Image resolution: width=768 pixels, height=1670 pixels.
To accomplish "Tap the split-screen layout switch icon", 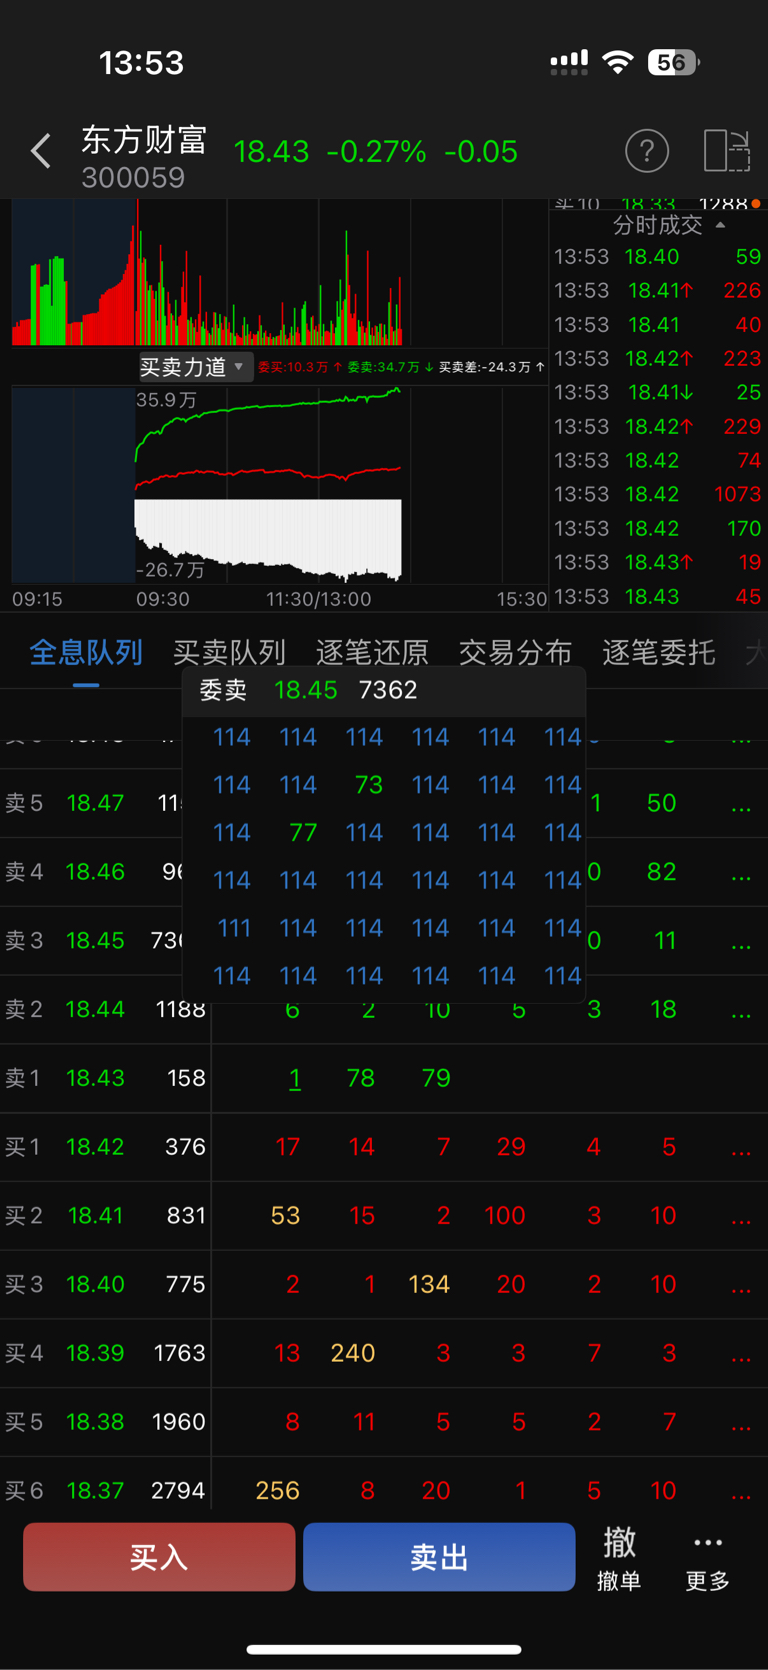I will [726, 151].
